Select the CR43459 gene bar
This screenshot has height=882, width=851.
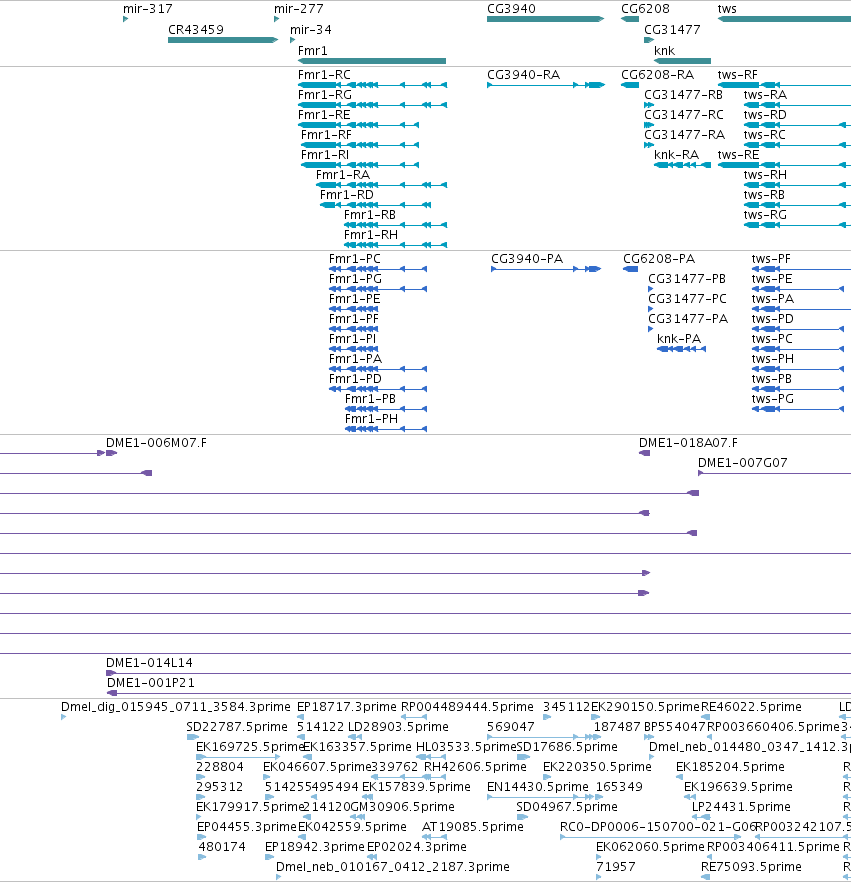click(223, 40)
